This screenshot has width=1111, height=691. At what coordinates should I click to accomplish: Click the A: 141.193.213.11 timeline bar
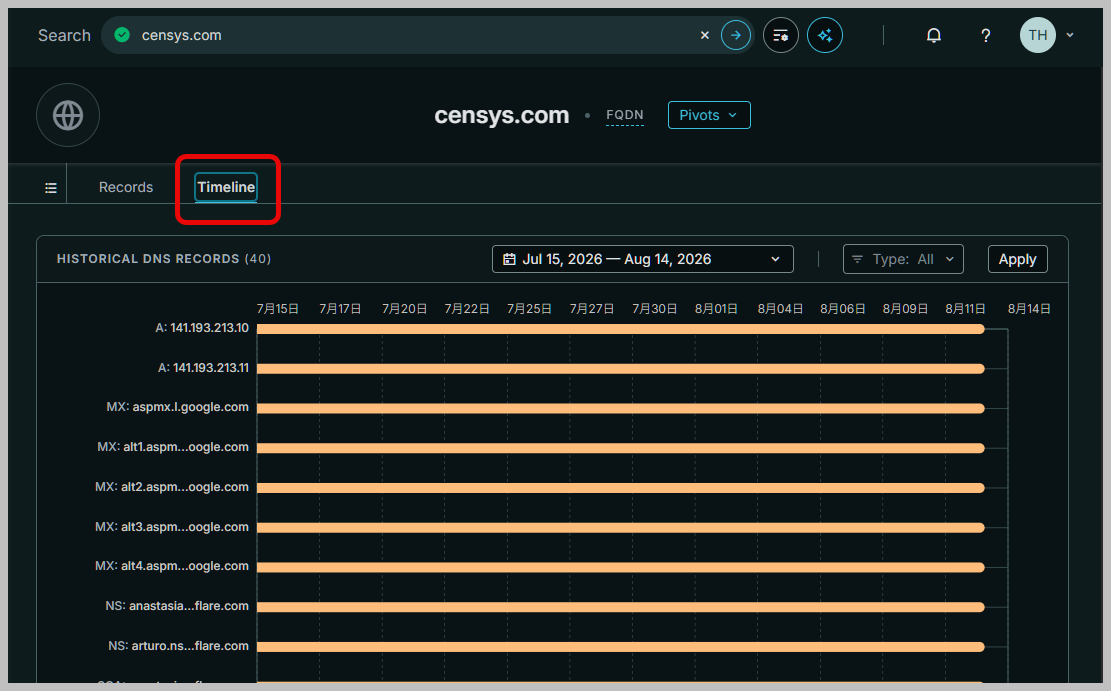(x=621, y=369)
